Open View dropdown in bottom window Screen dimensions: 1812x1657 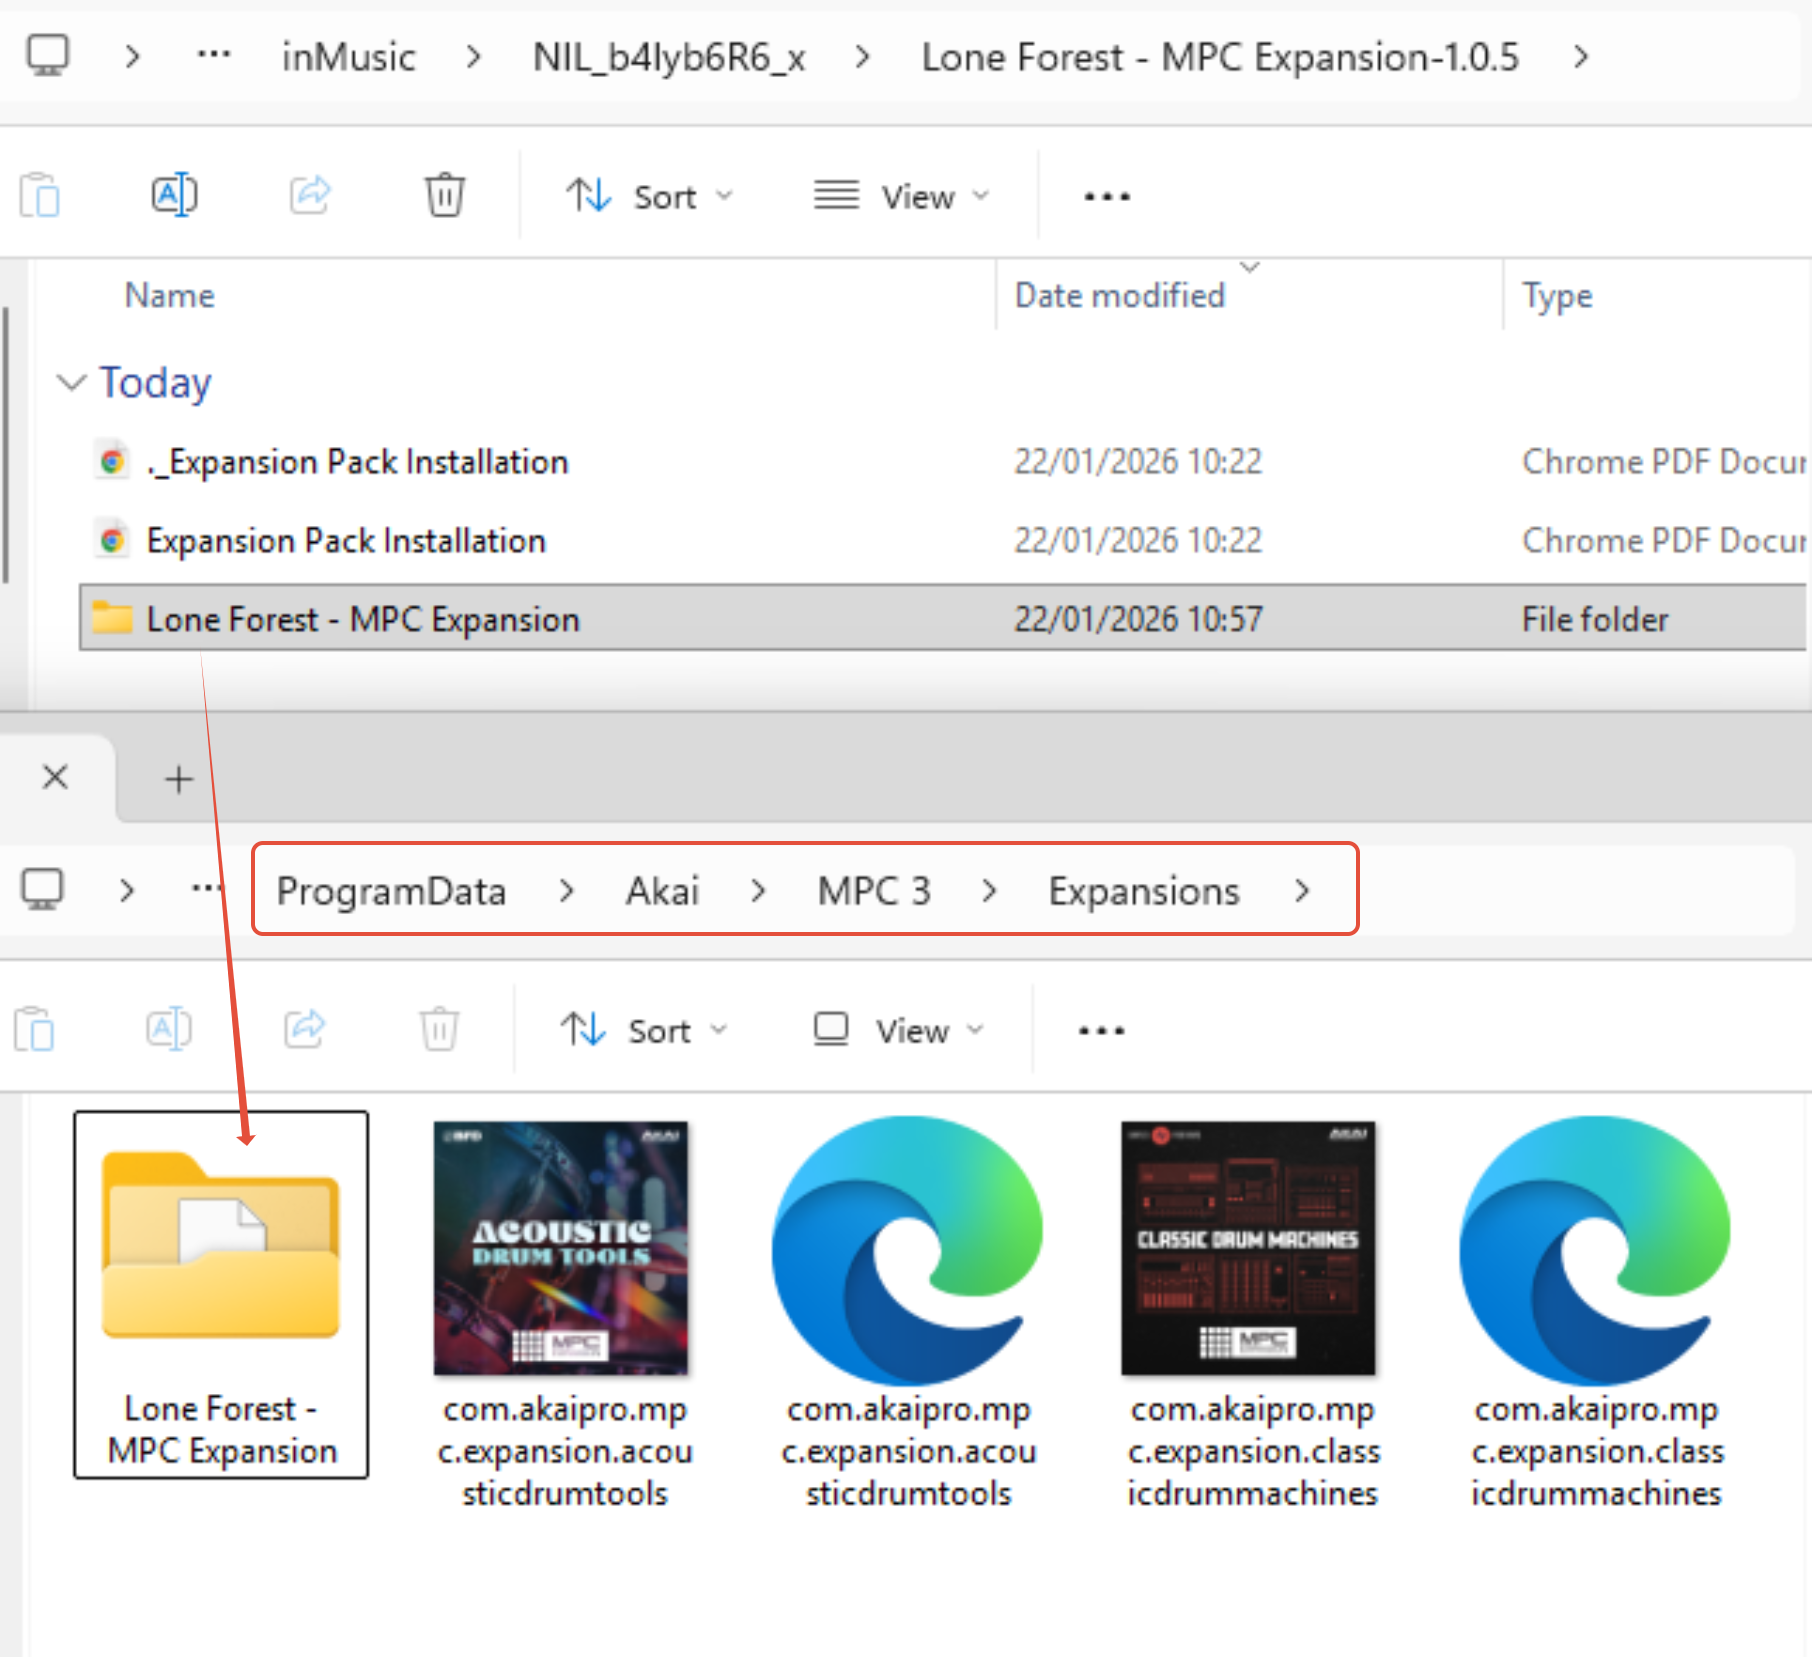pyautogui.click(x=898, y=1030)
